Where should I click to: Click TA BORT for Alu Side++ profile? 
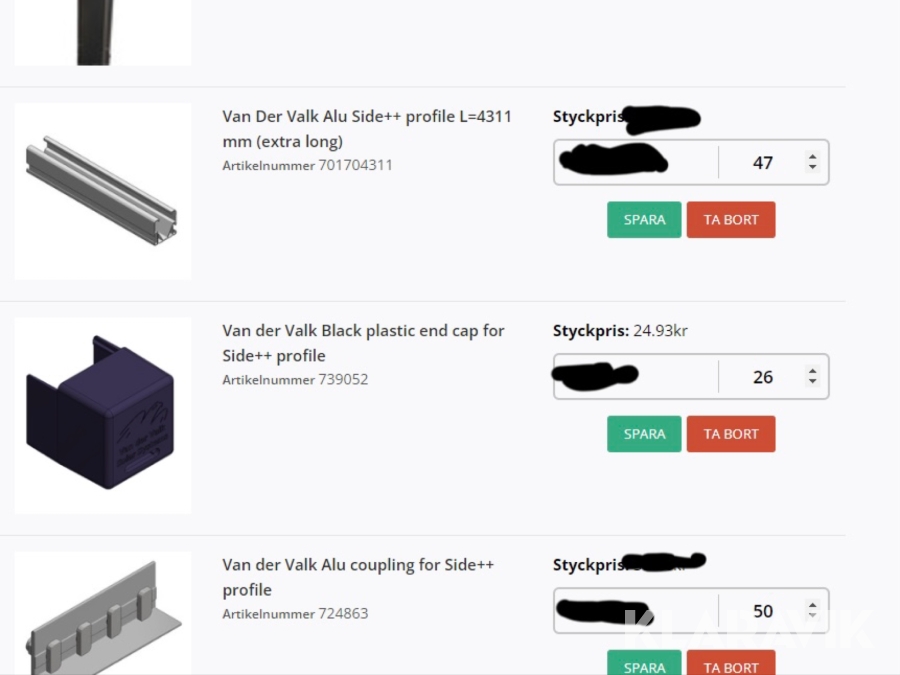[731, 220]
